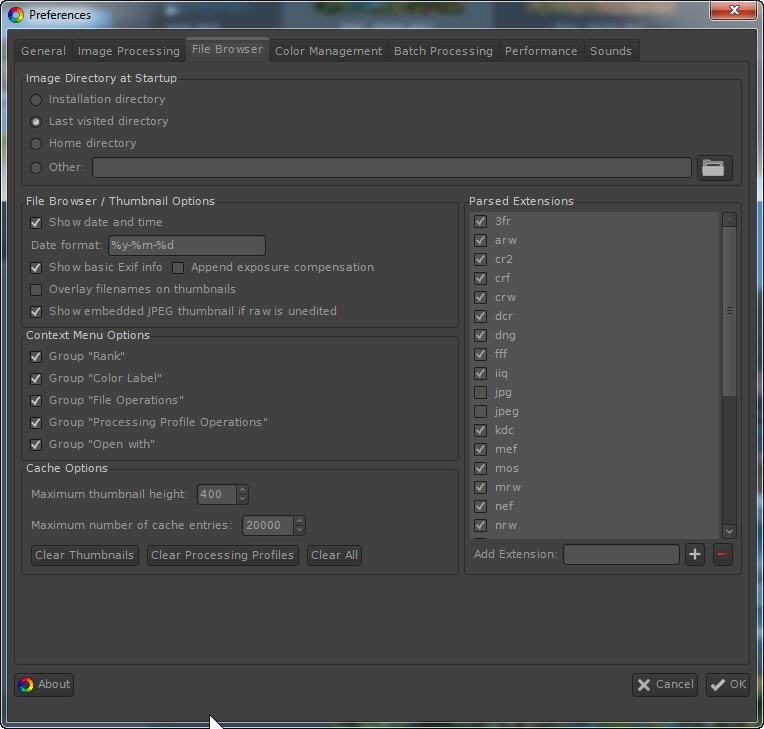Select Home directory radio option
Image resolution: width=764 pixels, height=729 pixels.
click(x=37, y=144)
